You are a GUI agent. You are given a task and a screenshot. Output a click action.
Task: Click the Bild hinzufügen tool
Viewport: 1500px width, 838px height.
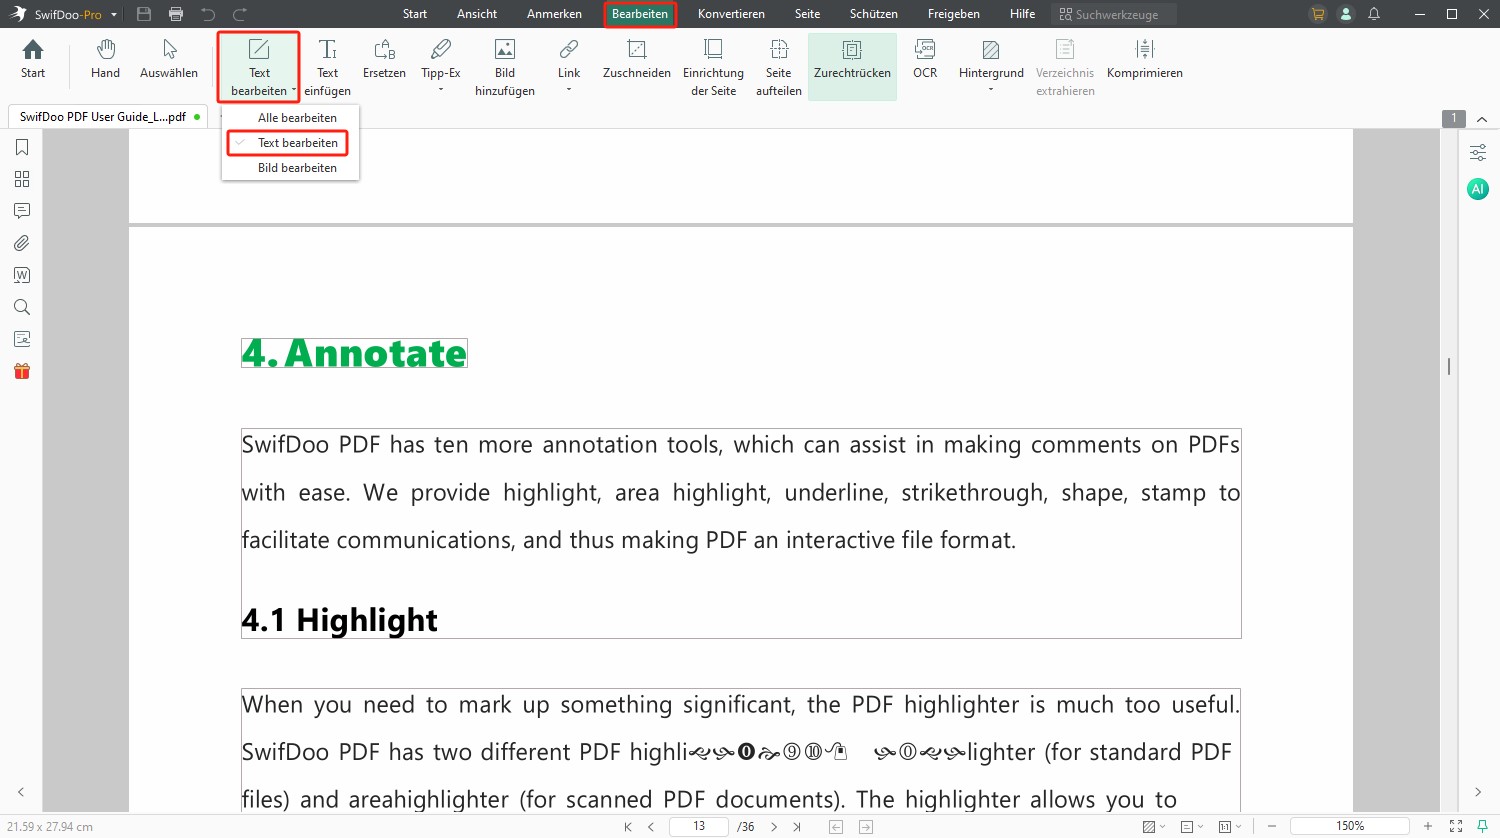click(505, 68)
